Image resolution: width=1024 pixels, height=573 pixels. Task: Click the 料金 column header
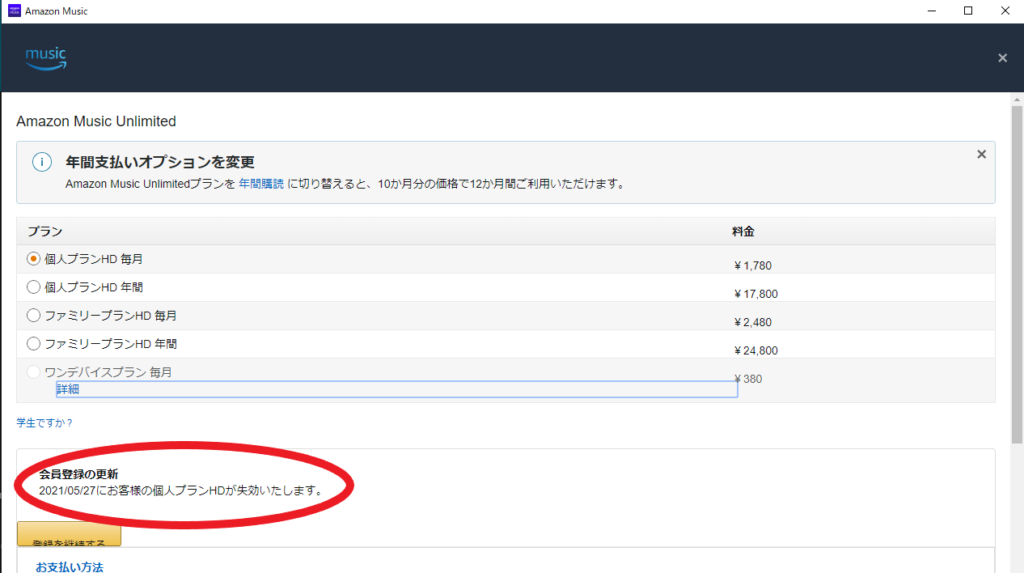pyautogui.click(x=743, y=231)
